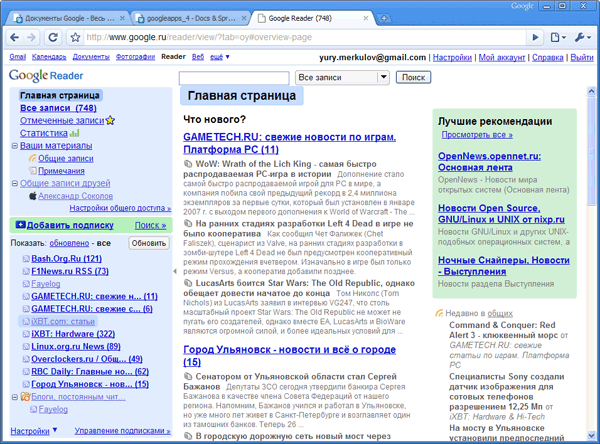Open the Главная страница sidebar item
Viewport: 600px width, 444px height.
[60, 95]
